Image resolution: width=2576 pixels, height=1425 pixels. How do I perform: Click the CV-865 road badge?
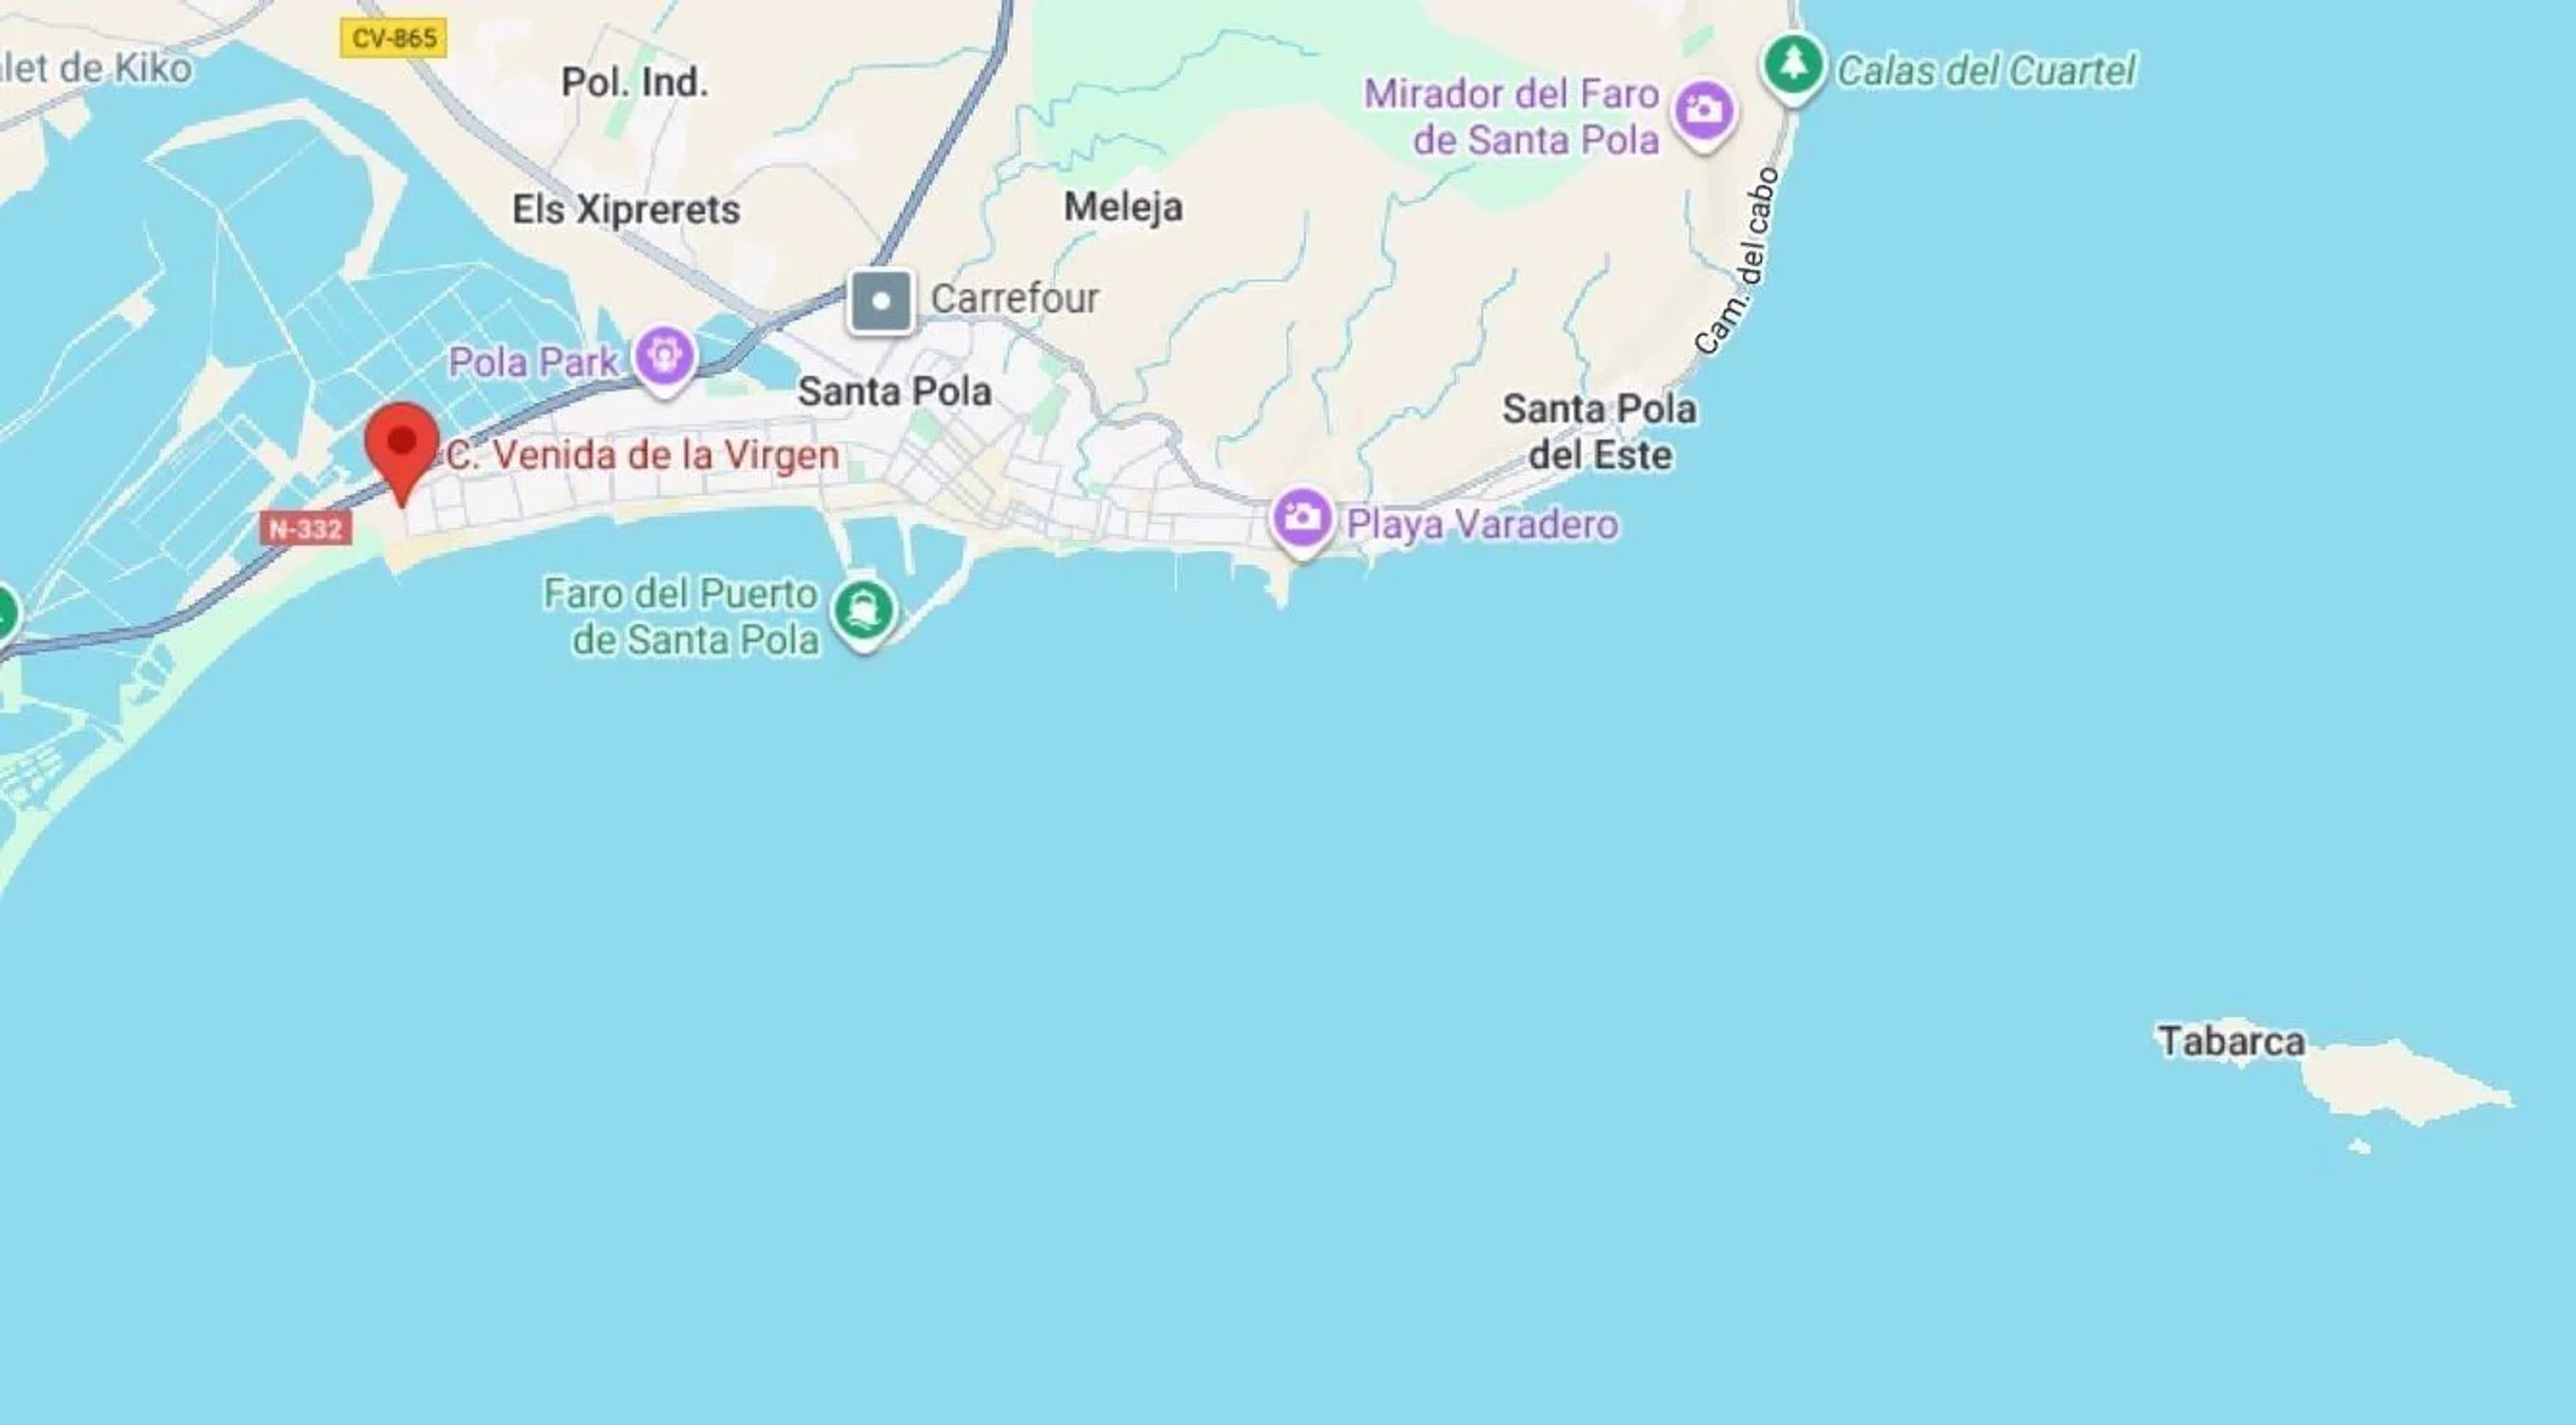pos(393,39)
